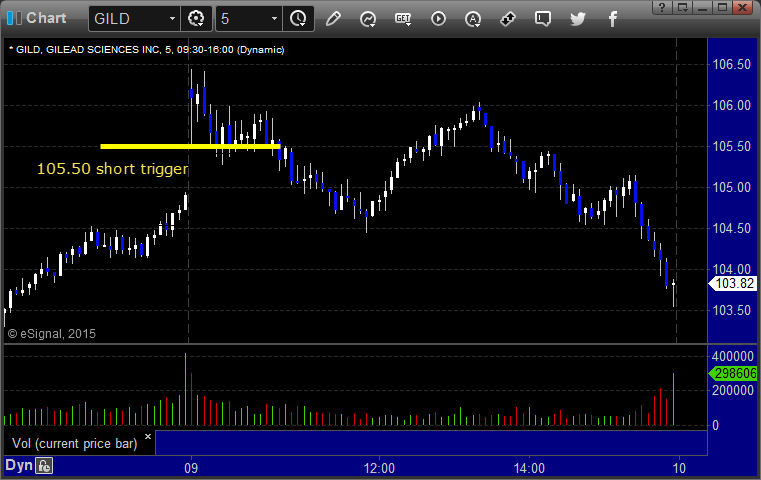This screenshot has height=480, width=761.
Task: Close the Vol current price bar panel
Action: (x=148, y=436)
